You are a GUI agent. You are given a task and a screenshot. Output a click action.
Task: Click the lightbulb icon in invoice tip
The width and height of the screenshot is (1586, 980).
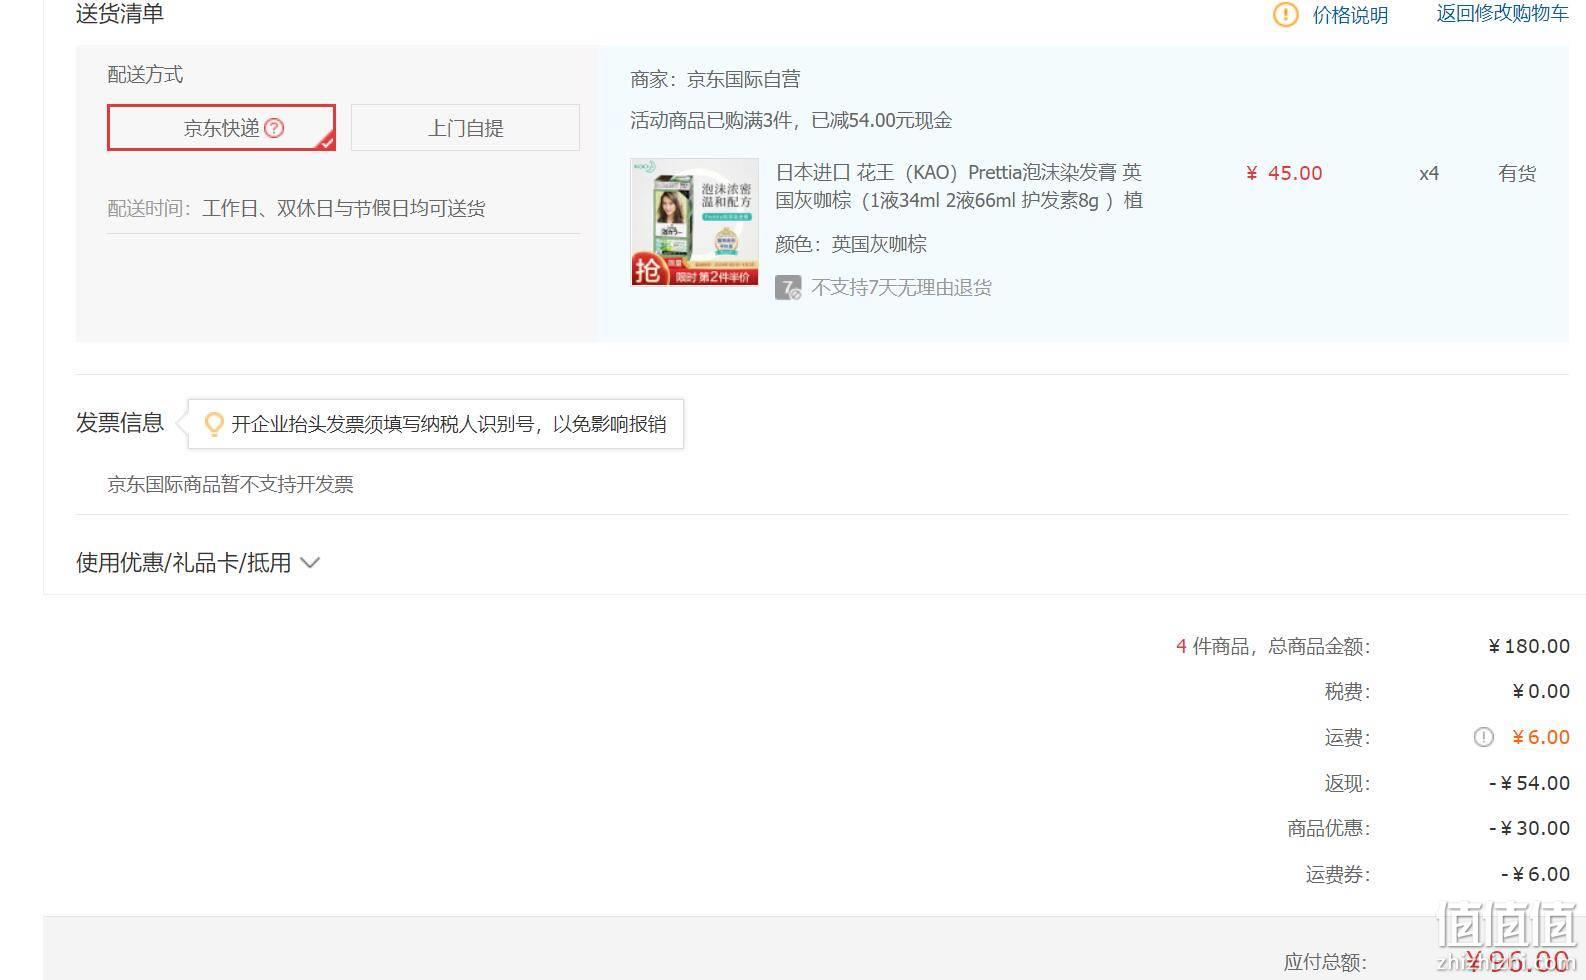click(214, 424)
